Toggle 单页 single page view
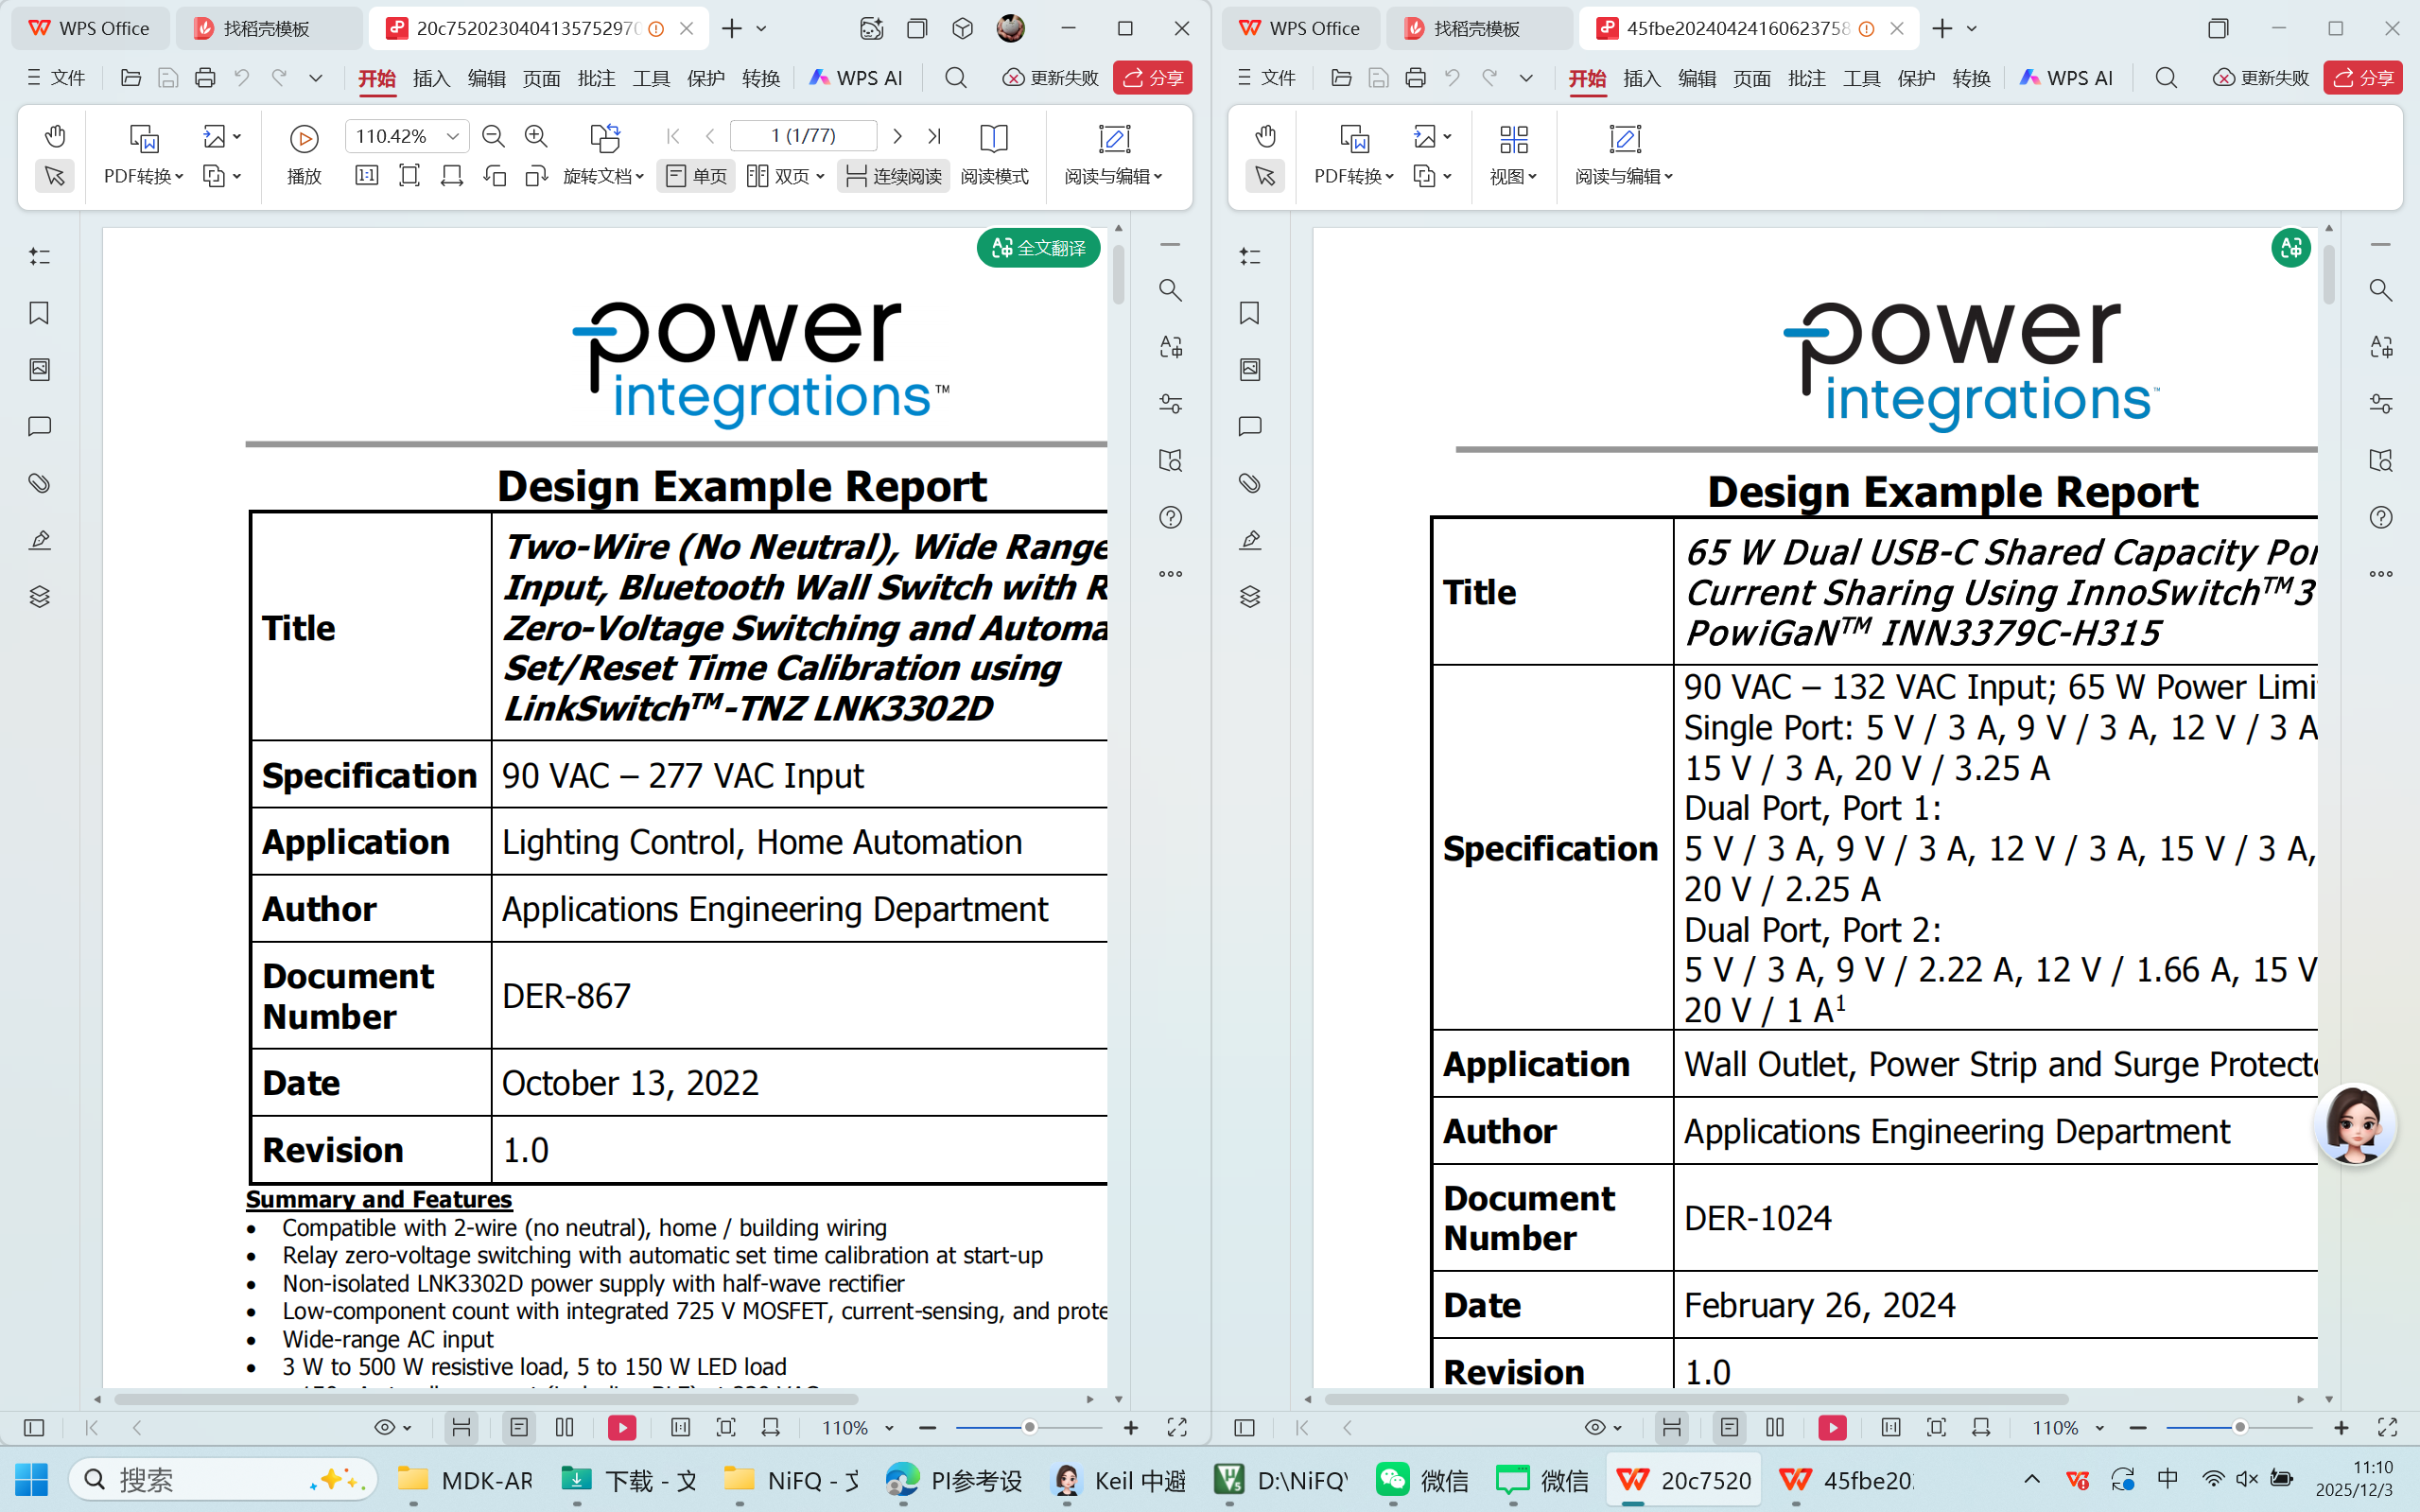 pos(697,176)
